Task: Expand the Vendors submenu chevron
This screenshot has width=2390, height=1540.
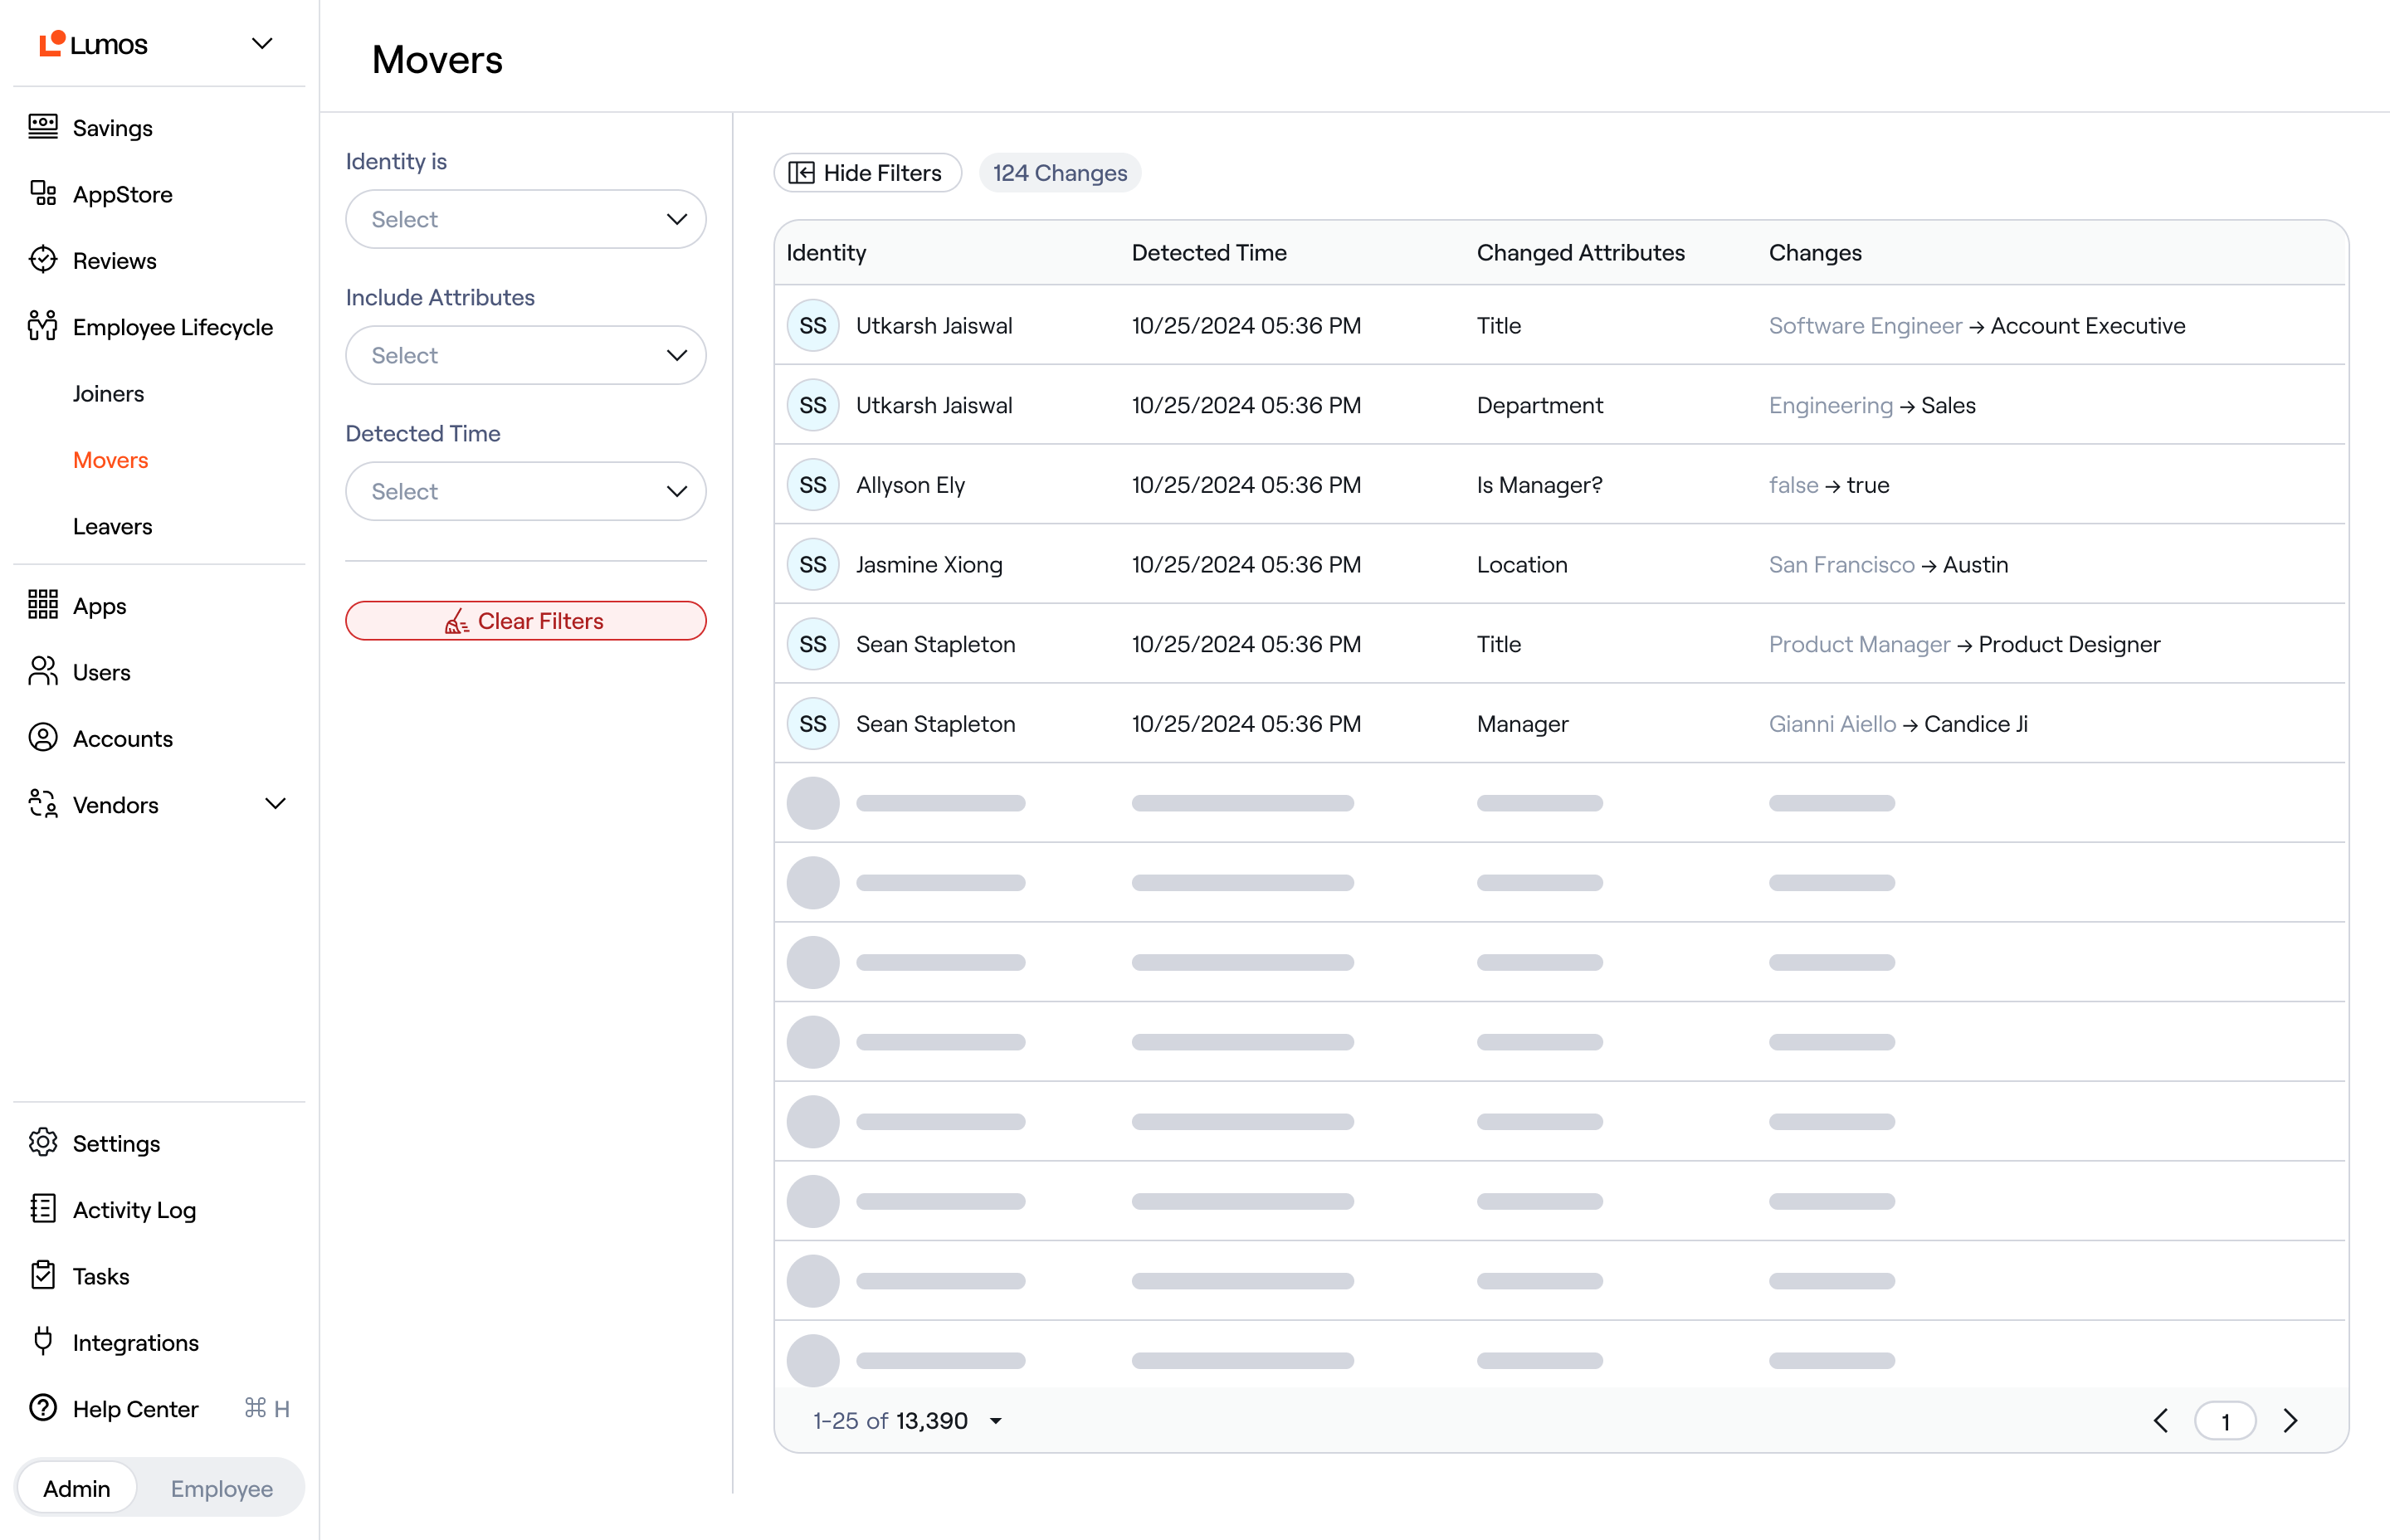Action: tap(275, 804)
